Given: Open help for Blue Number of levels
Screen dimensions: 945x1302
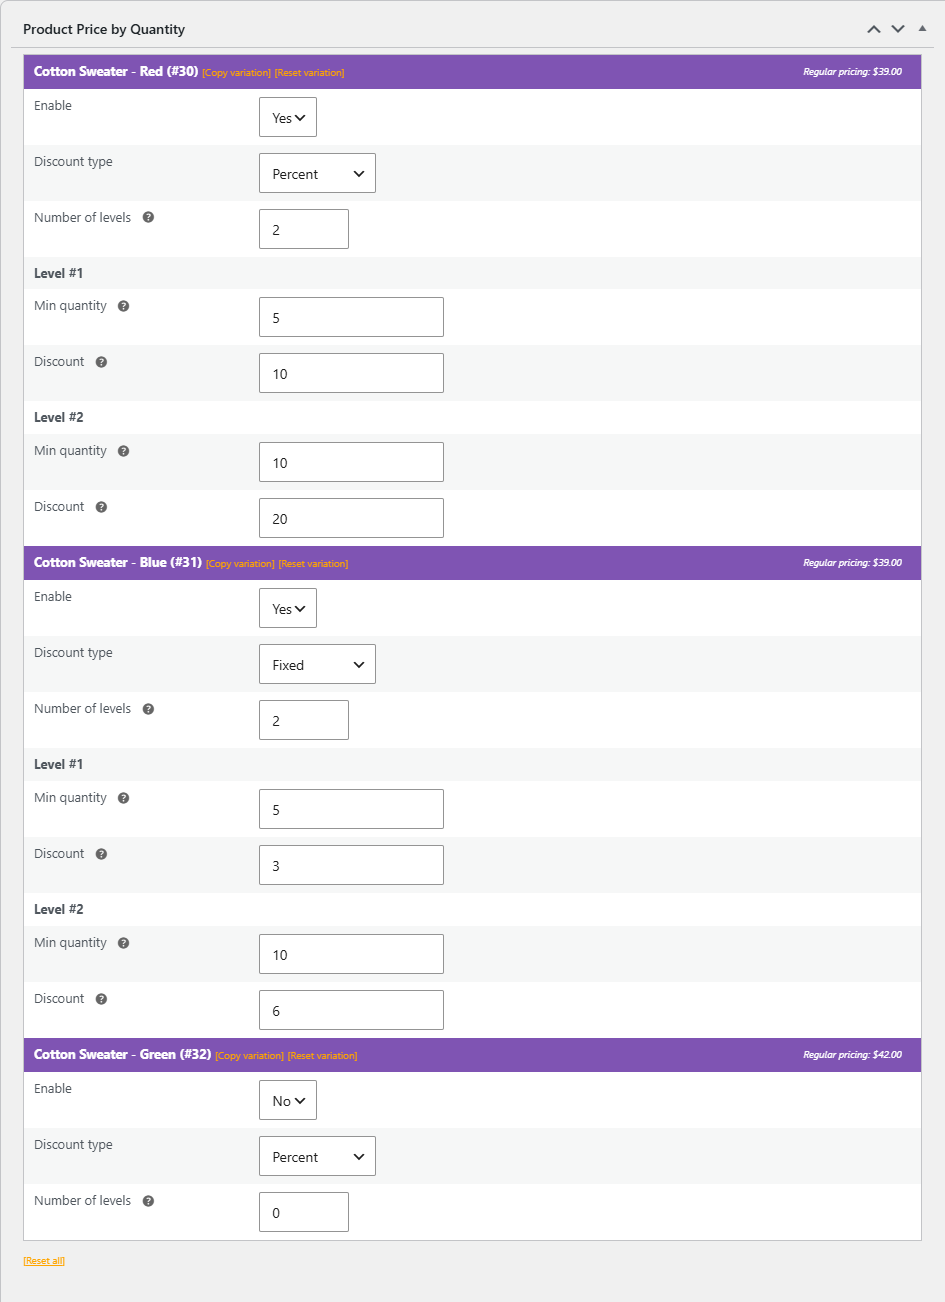Looking at the screenshot, I should [x=148, y=709].
